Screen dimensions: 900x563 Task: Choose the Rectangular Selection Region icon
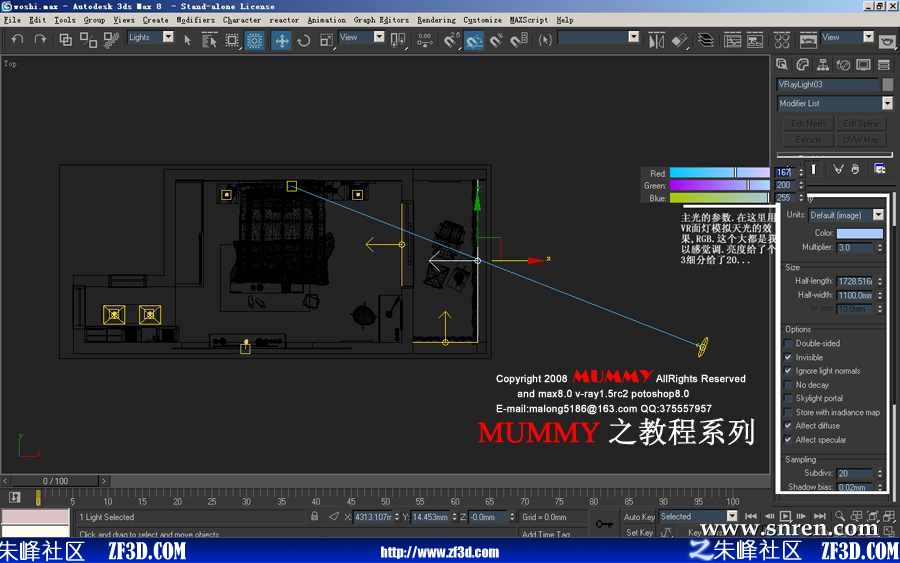pos(232,40)
